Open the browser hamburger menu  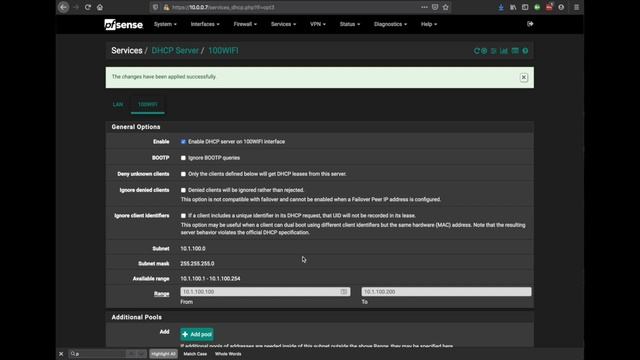pyautogui.click(x=576, y=7)
